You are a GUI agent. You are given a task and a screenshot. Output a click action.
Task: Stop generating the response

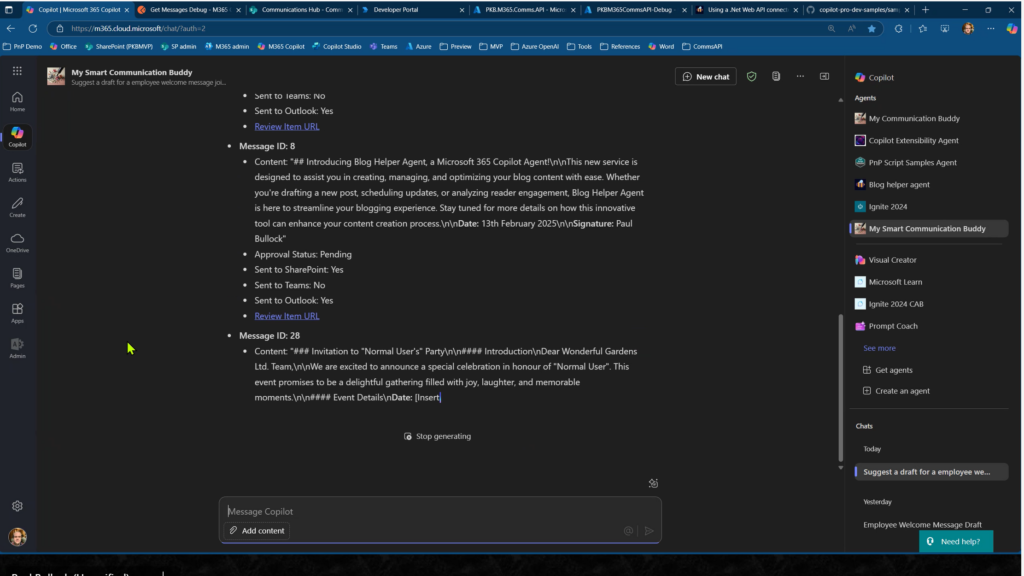pyautogui.click(x=437, y=436)
